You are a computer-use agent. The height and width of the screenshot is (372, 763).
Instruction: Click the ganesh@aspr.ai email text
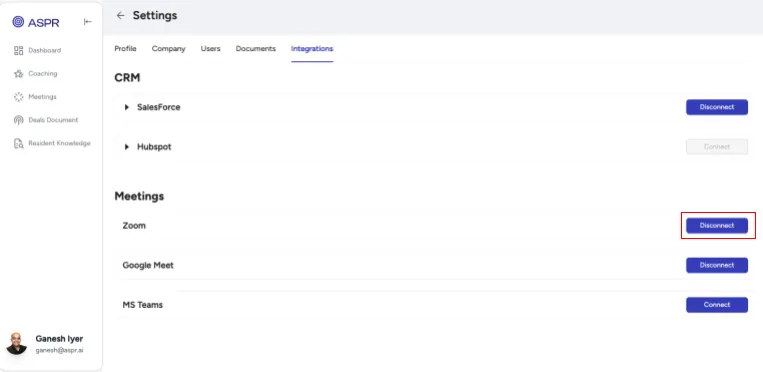click(59, 351)
